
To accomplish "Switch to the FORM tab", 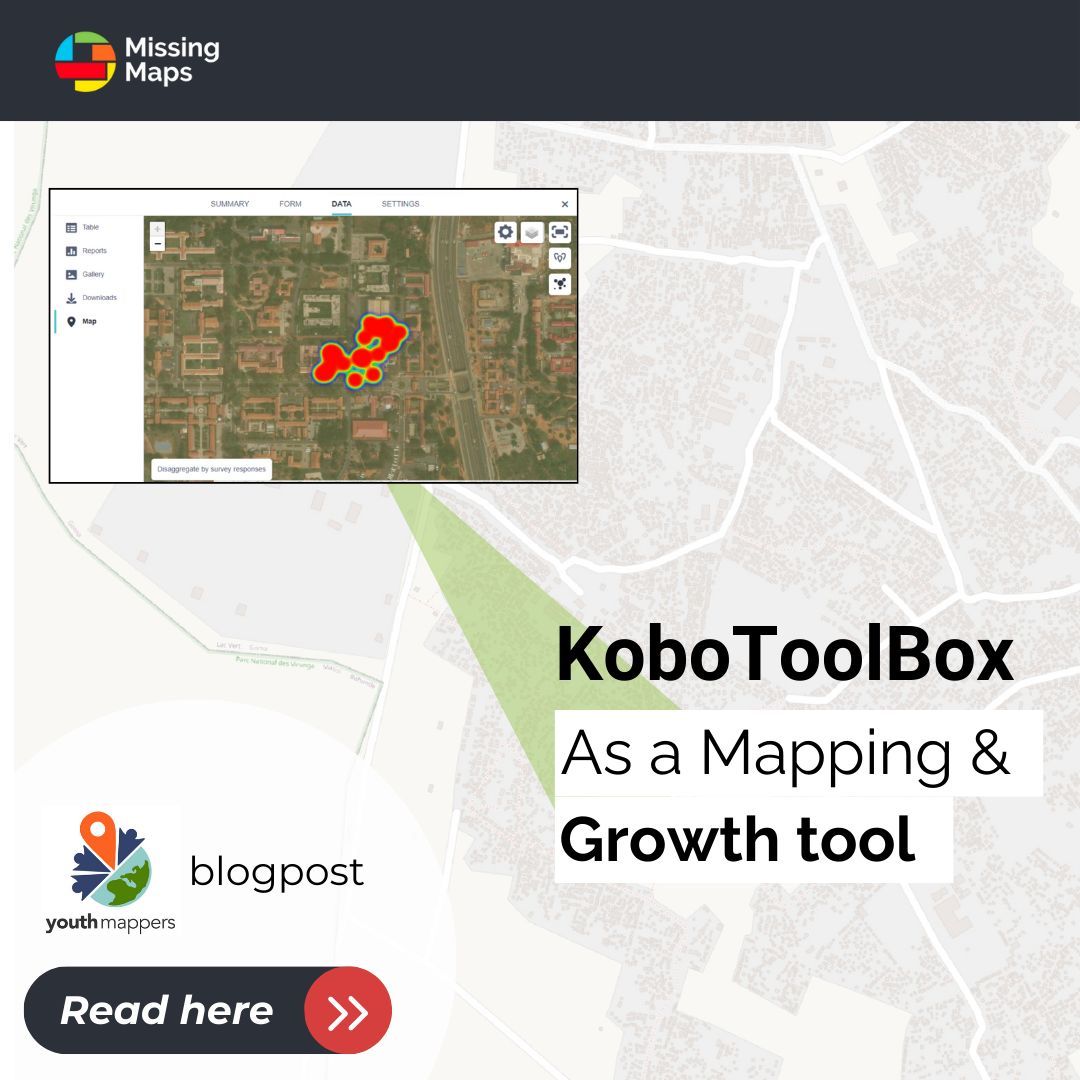I will tap(291, 204).
